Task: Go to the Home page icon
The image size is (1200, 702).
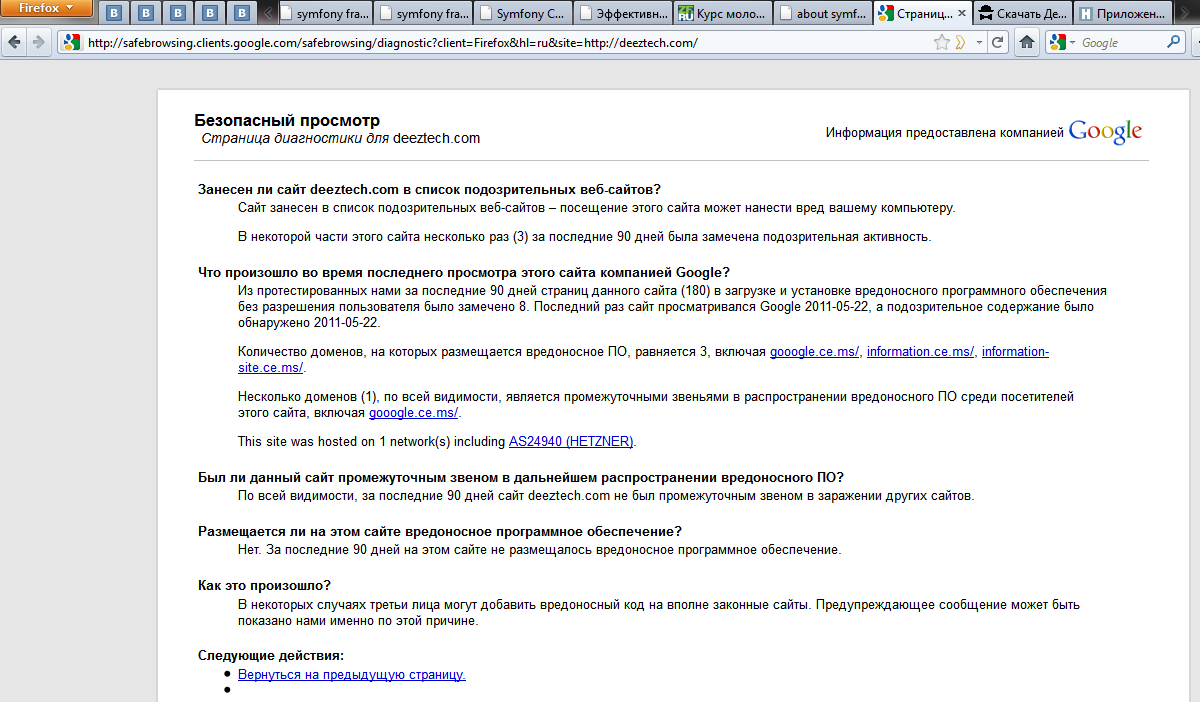Action: (x=1026, y=42)
